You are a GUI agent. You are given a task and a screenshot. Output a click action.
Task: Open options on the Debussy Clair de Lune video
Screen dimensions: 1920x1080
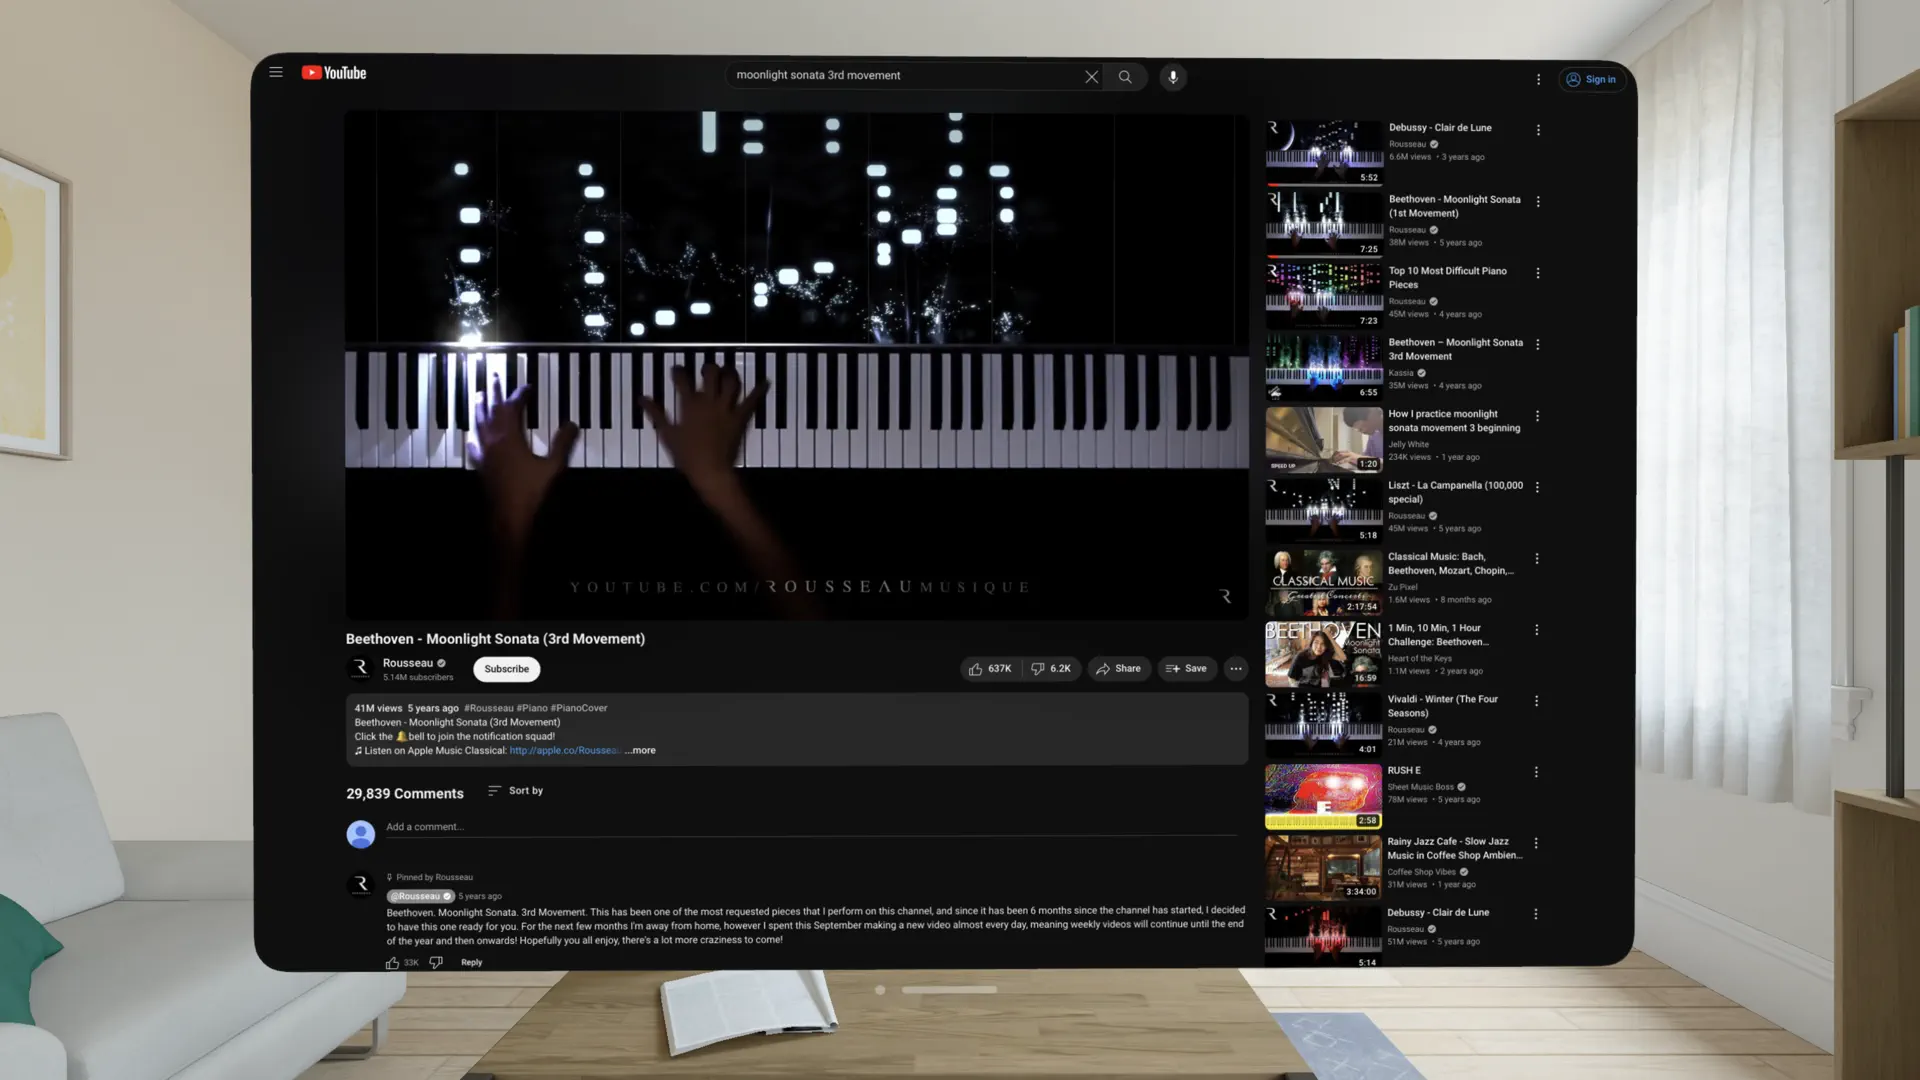(1537, 130)
